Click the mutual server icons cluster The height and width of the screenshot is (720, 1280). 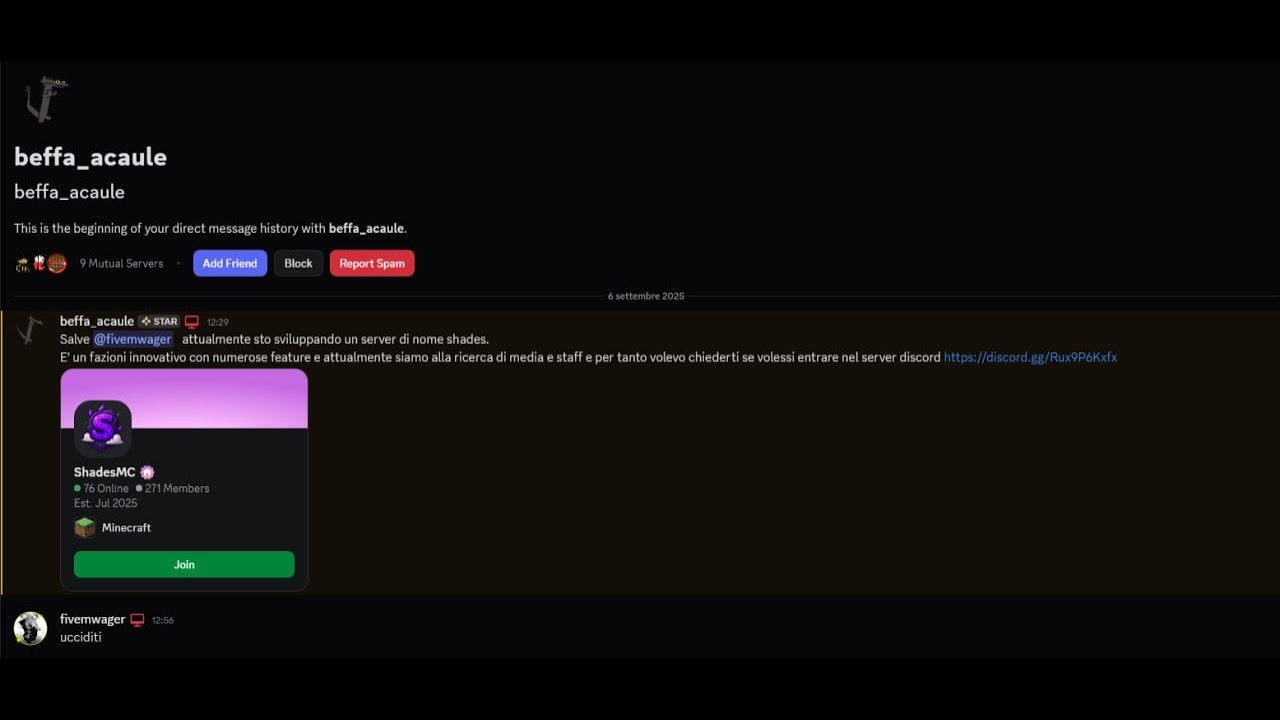[41, 263]
